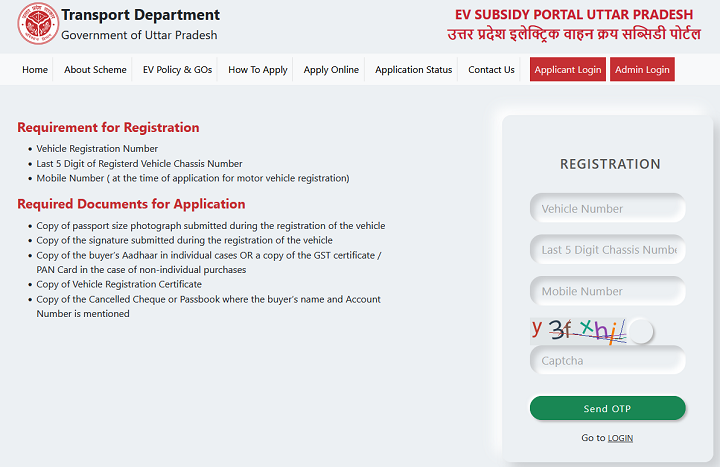
Task: Click the Hindi portal title heading
Action: [x=574, y=34]
